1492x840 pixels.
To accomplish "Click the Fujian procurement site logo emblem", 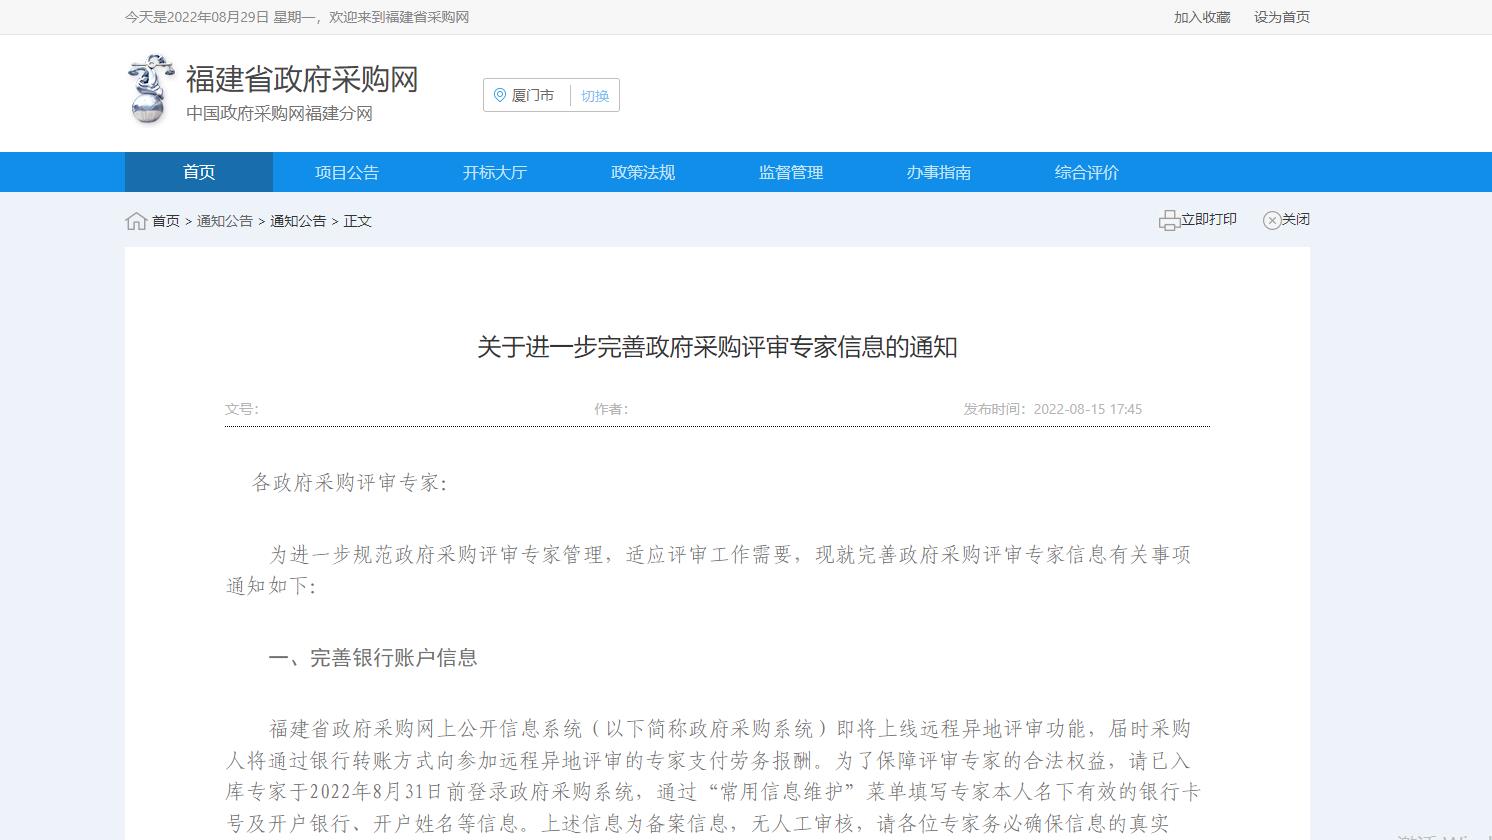I will (149, 90).
